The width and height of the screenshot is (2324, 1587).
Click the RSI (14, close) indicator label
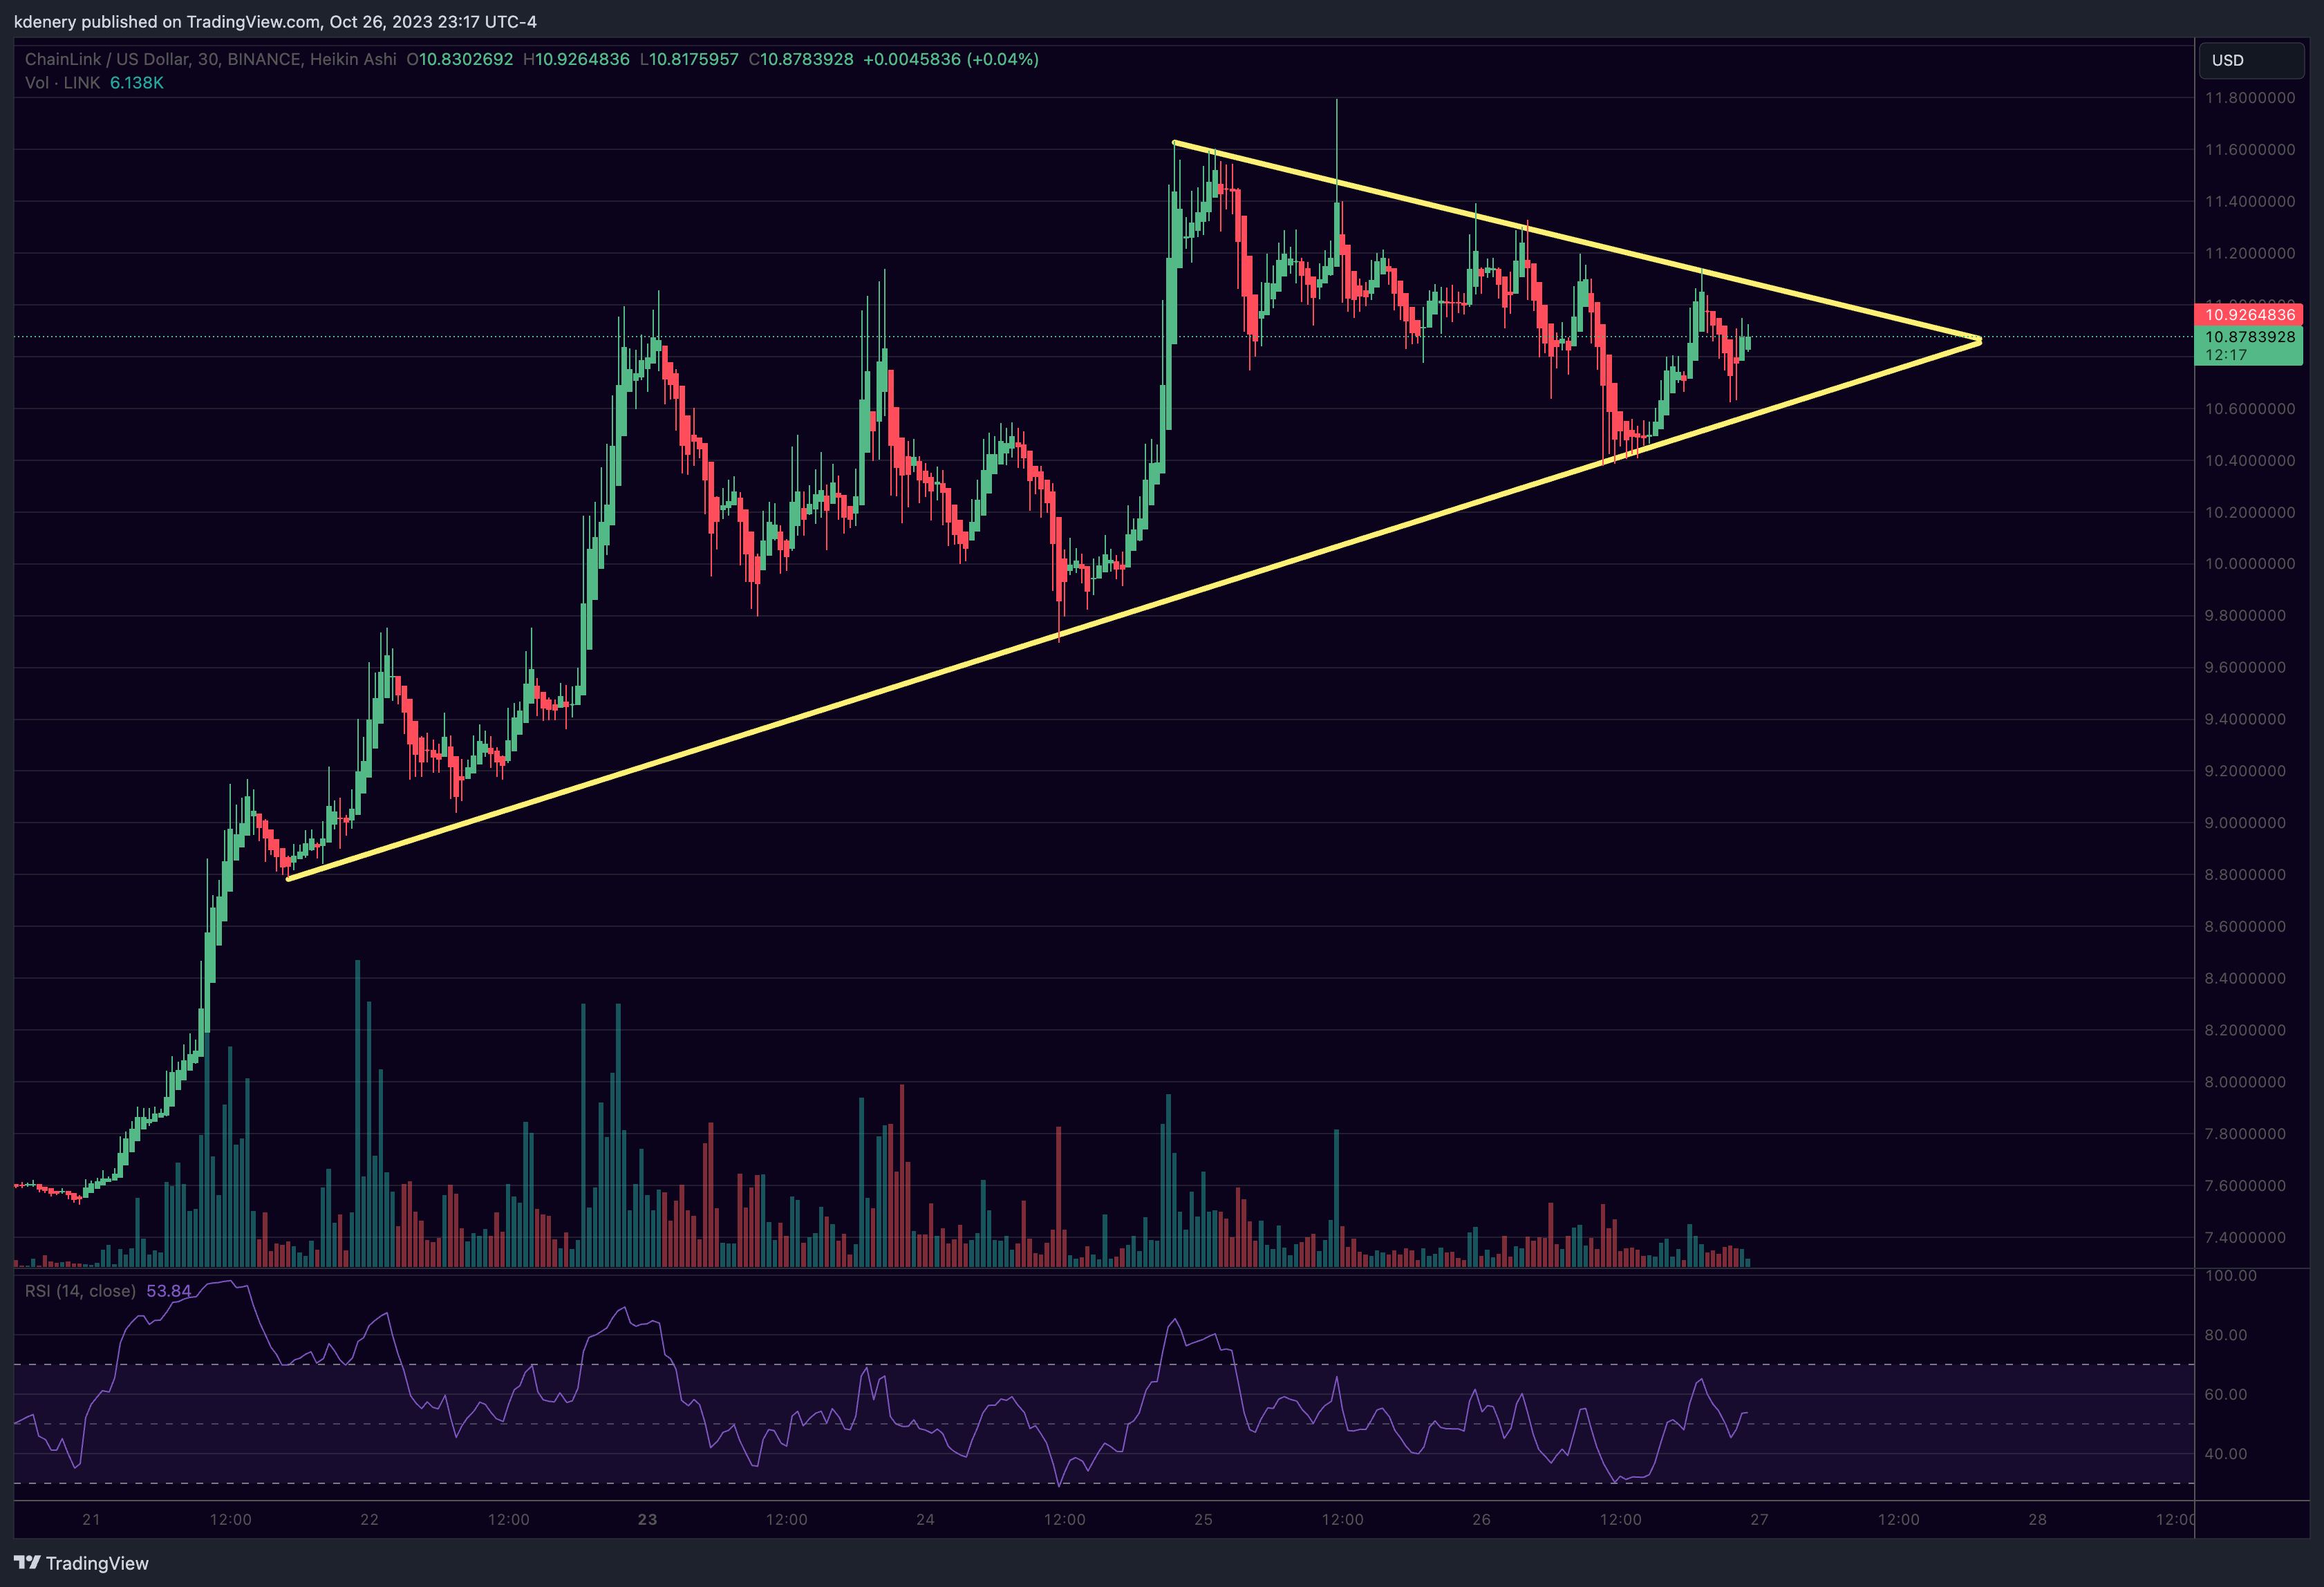(x=80, y=1291)
